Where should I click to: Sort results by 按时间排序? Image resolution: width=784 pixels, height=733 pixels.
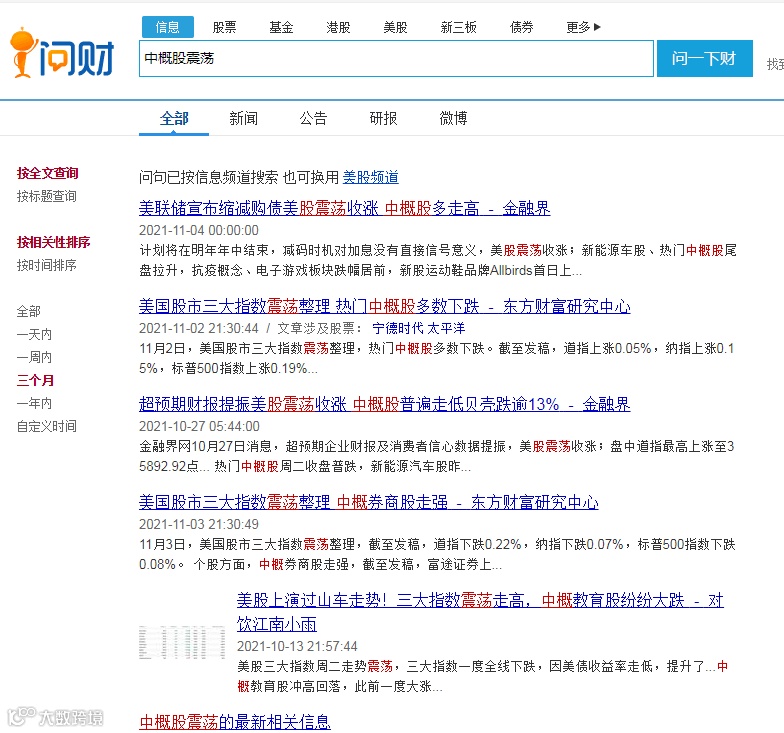tap(46, 266)
